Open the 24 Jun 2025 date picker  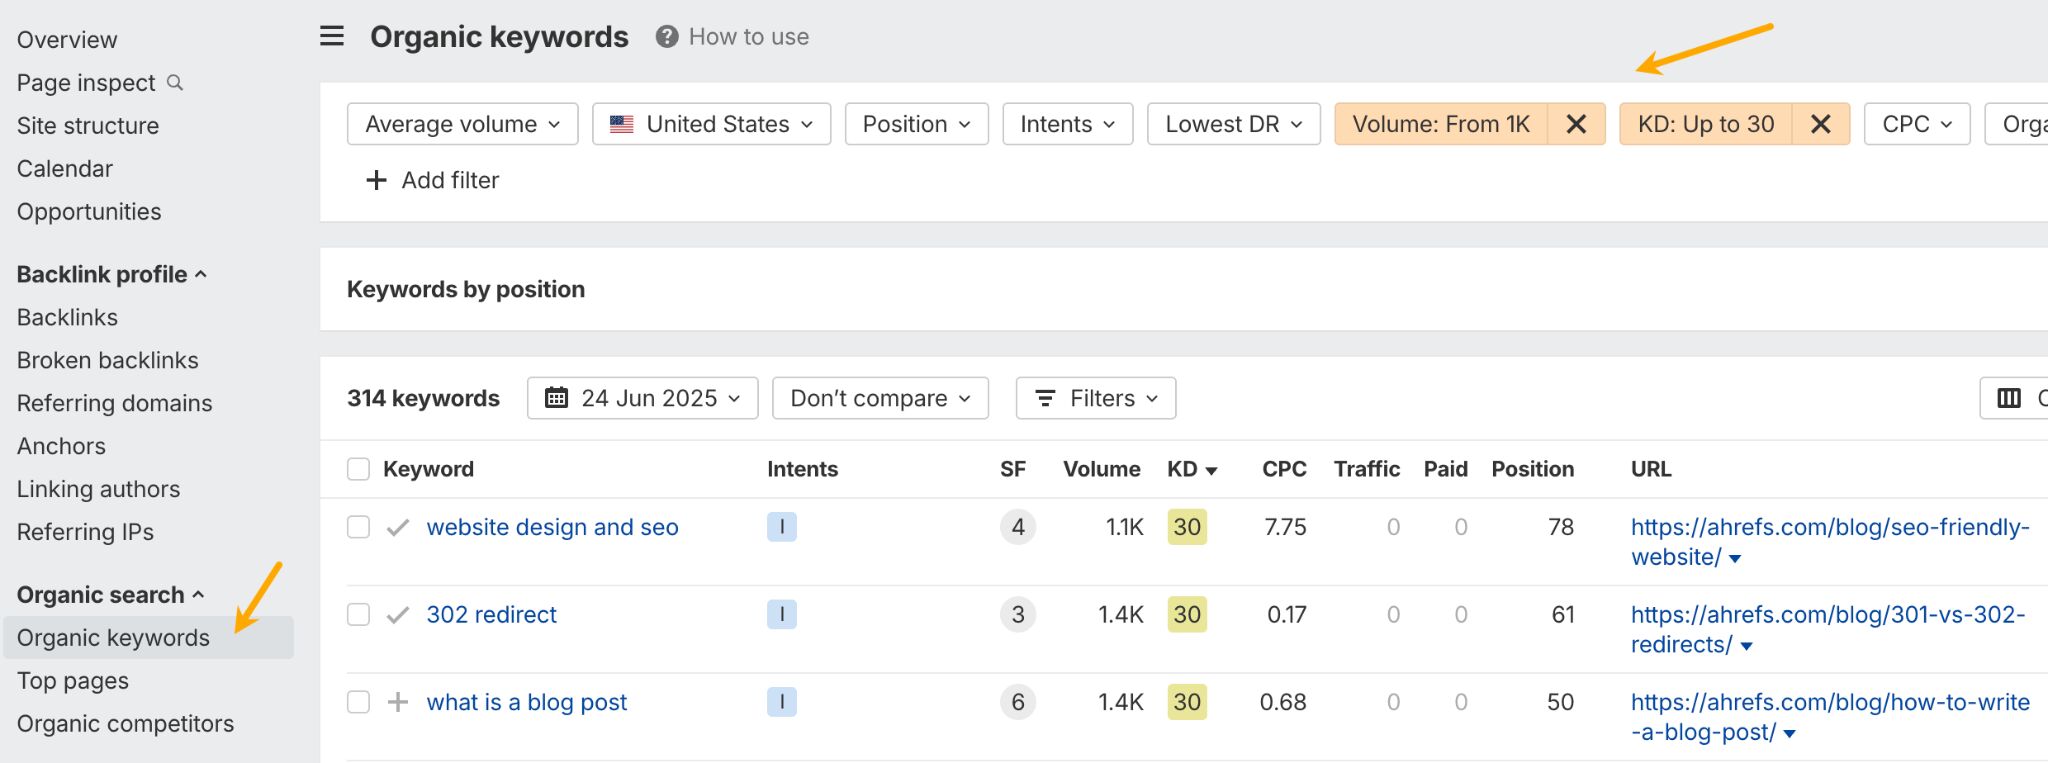[642, 398]
